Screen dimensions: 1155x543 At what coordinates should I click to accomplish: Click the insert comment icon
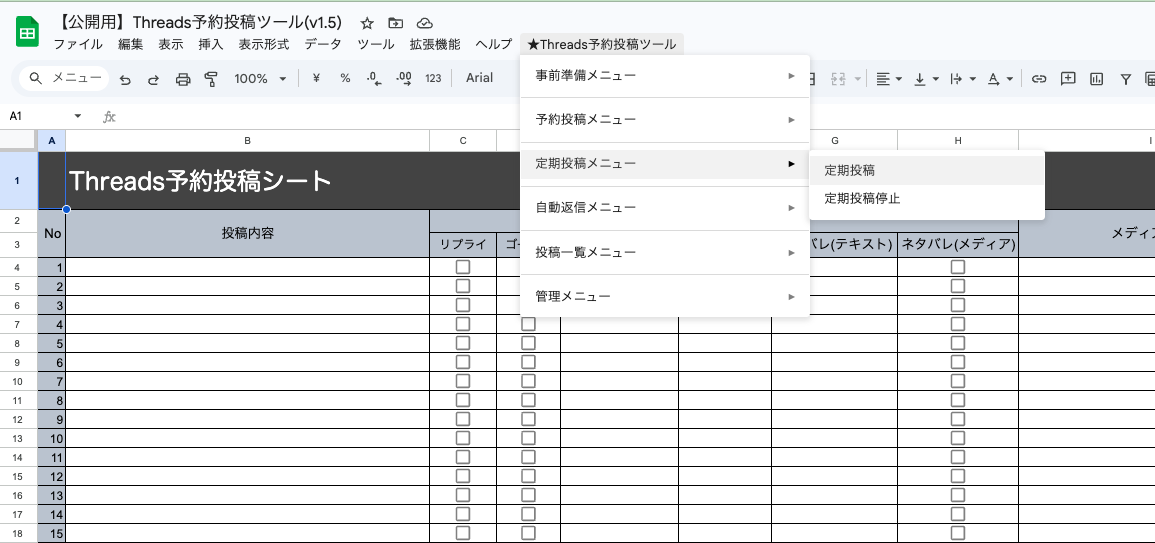click(x=1068, y=79)
